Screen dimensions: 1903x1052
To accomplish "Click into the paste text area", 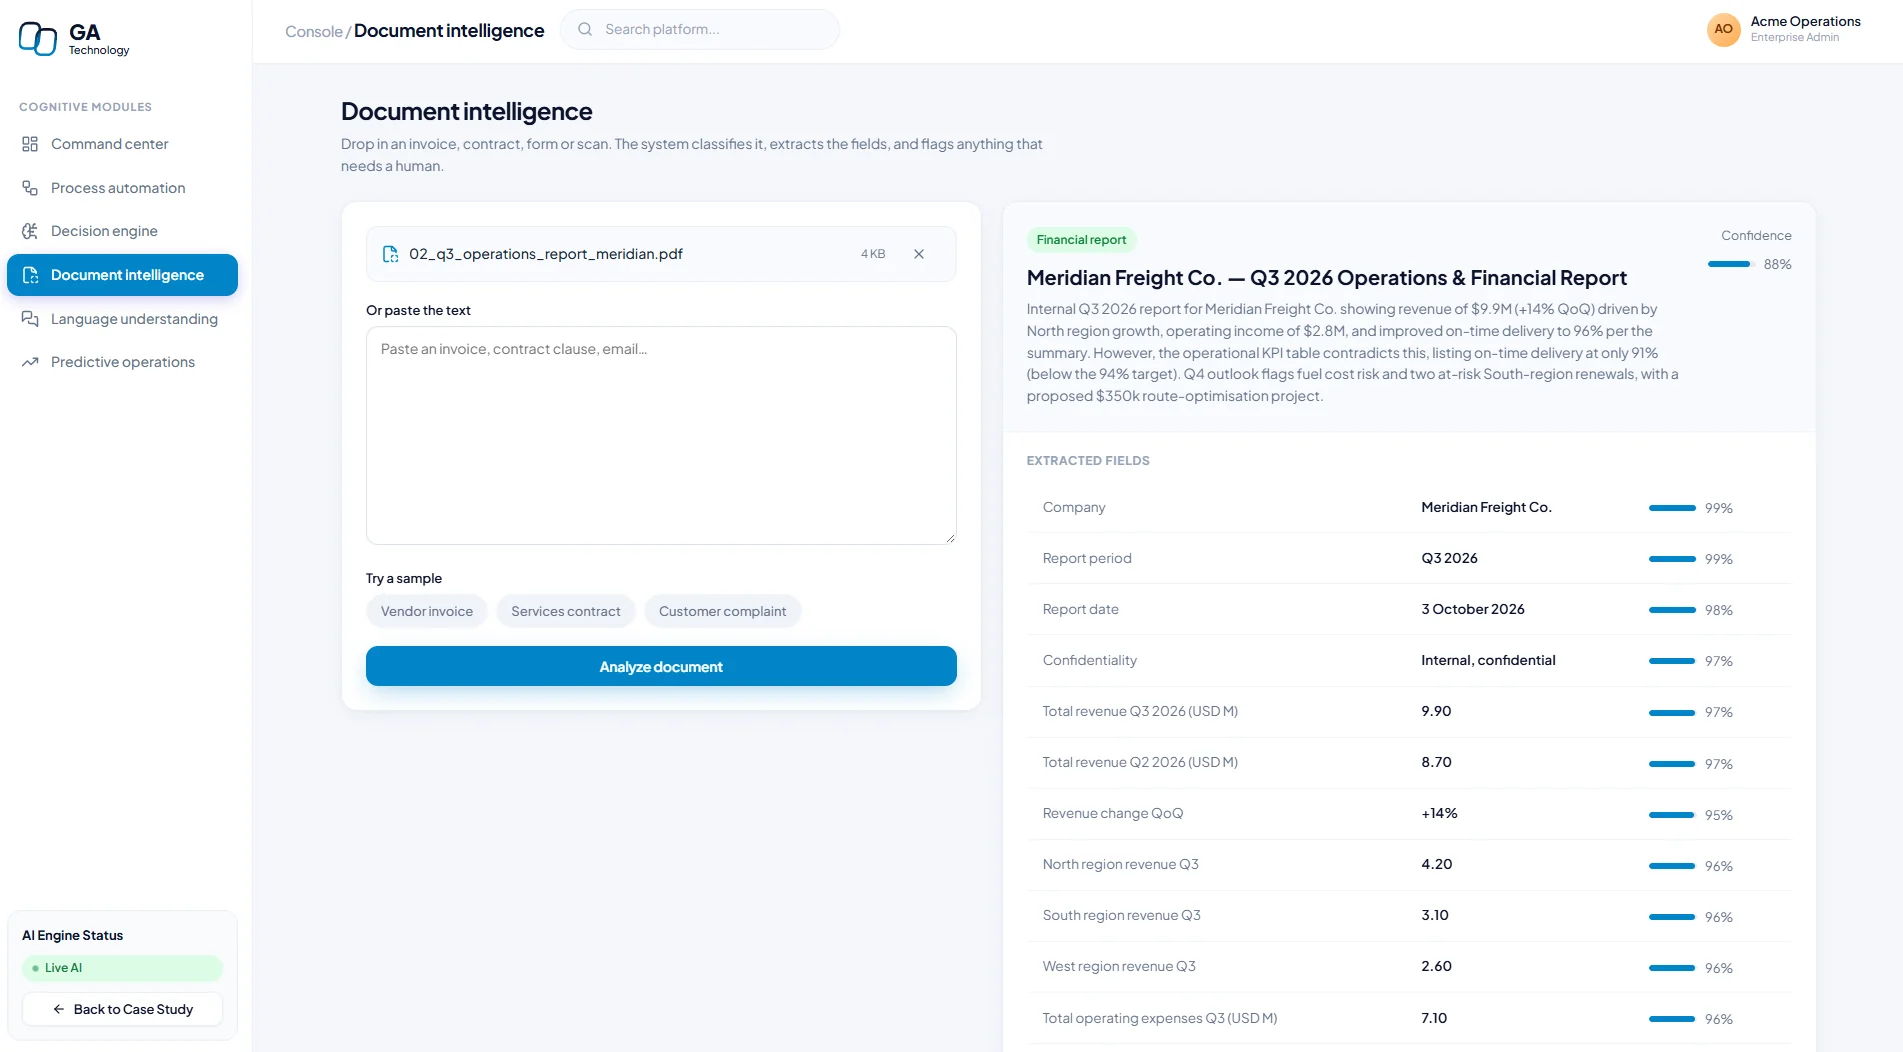I will click(661, 435).
